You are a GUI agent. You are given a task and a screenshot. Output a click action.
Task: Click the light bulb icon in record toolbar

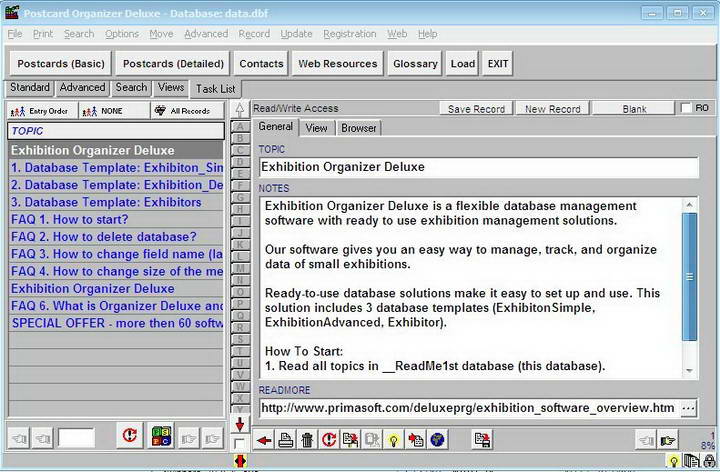[x=394, y=440]
